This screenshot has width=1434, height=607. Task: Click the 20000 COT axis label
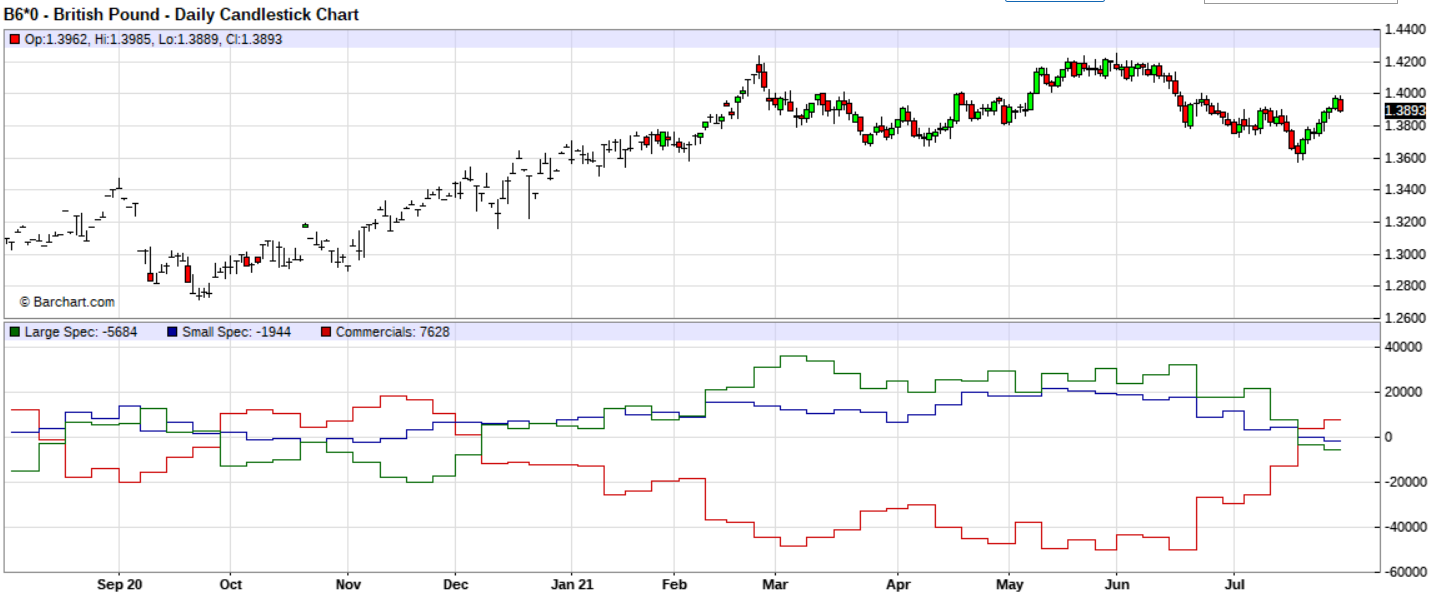[1403, 392]
